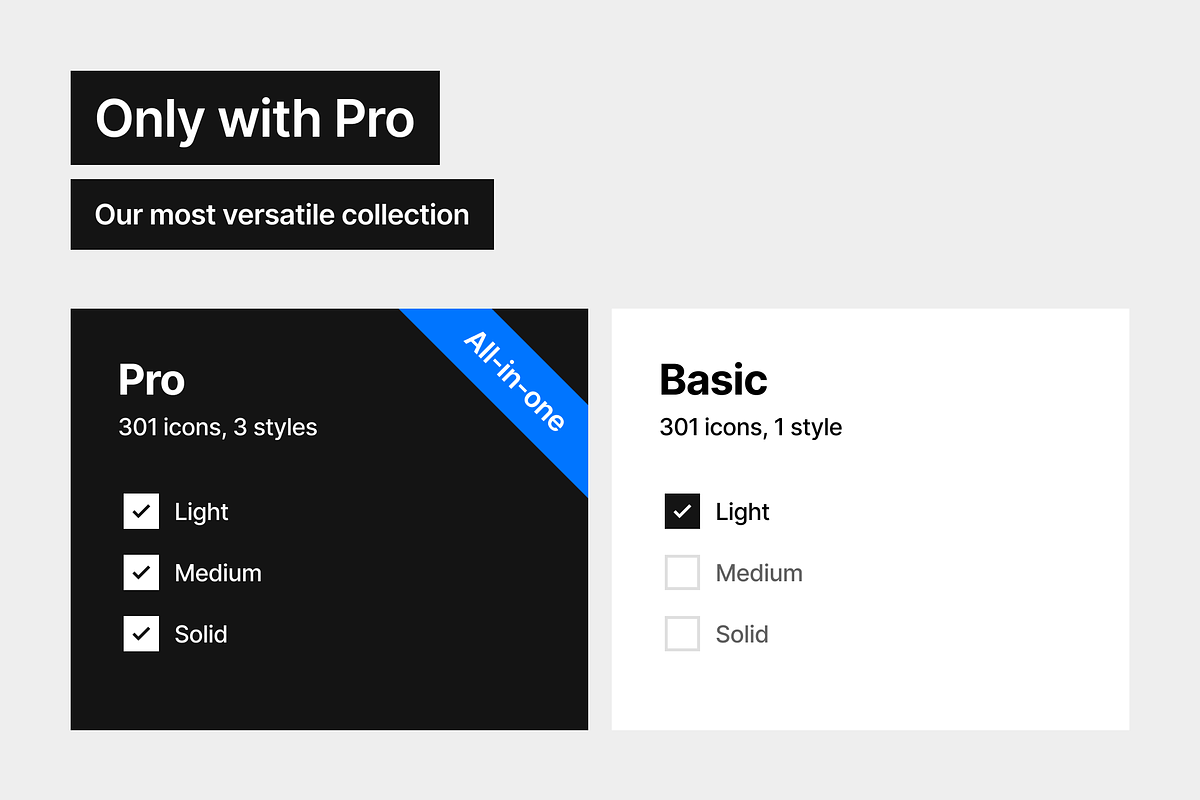This screenshot has height=800, width=1200.
Task: Click the Light label in the Basic card
Action: pos(742,512)
